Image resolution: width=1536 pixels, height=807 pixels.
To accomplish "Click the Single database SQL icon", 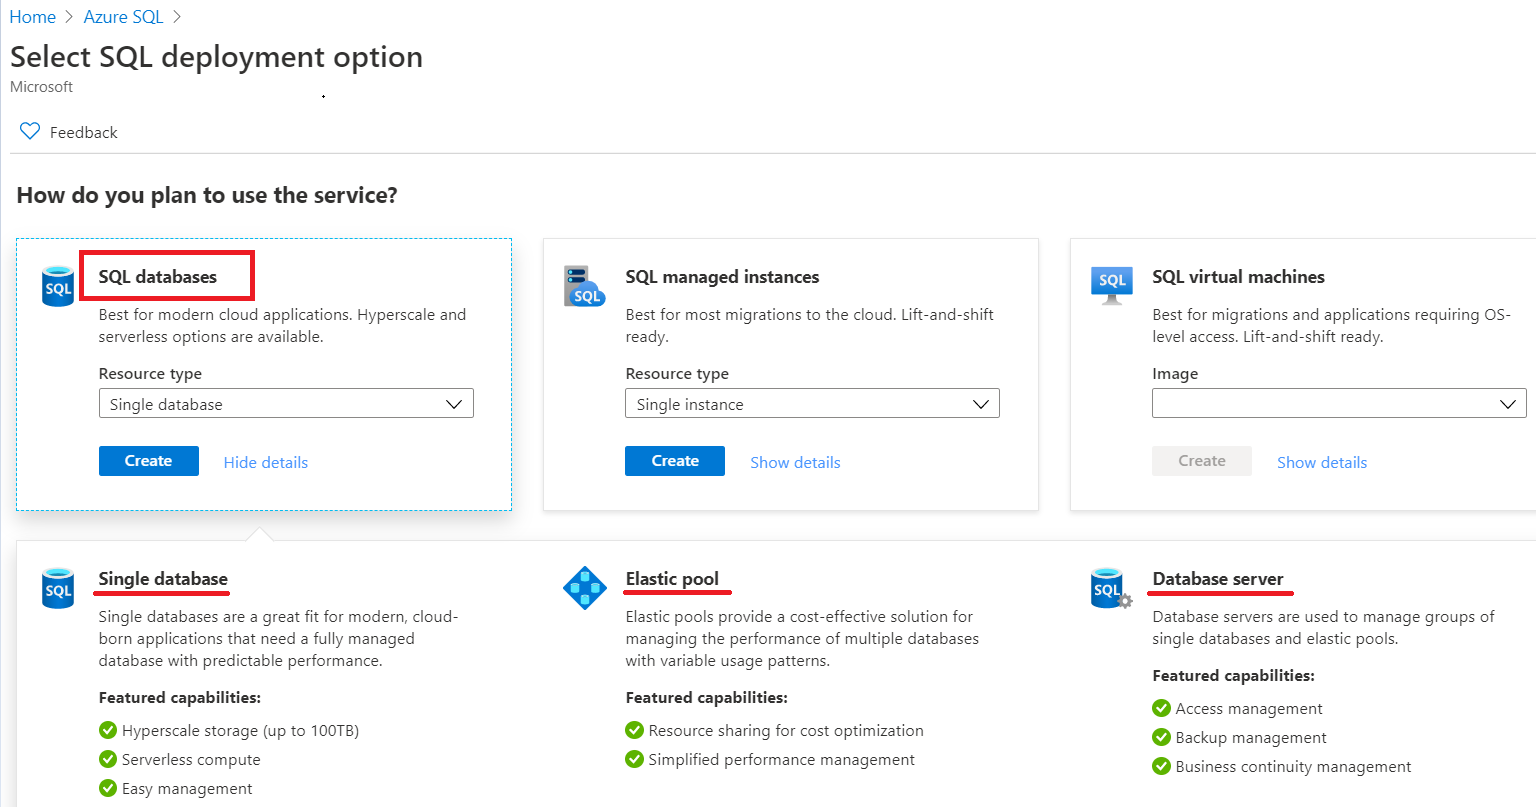I will 59,588.
